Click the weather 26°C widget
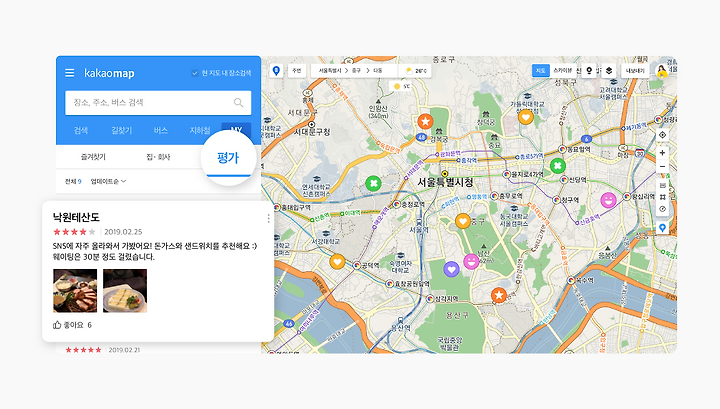This screenshot has height=409, width=720. [x=416, y=71]
